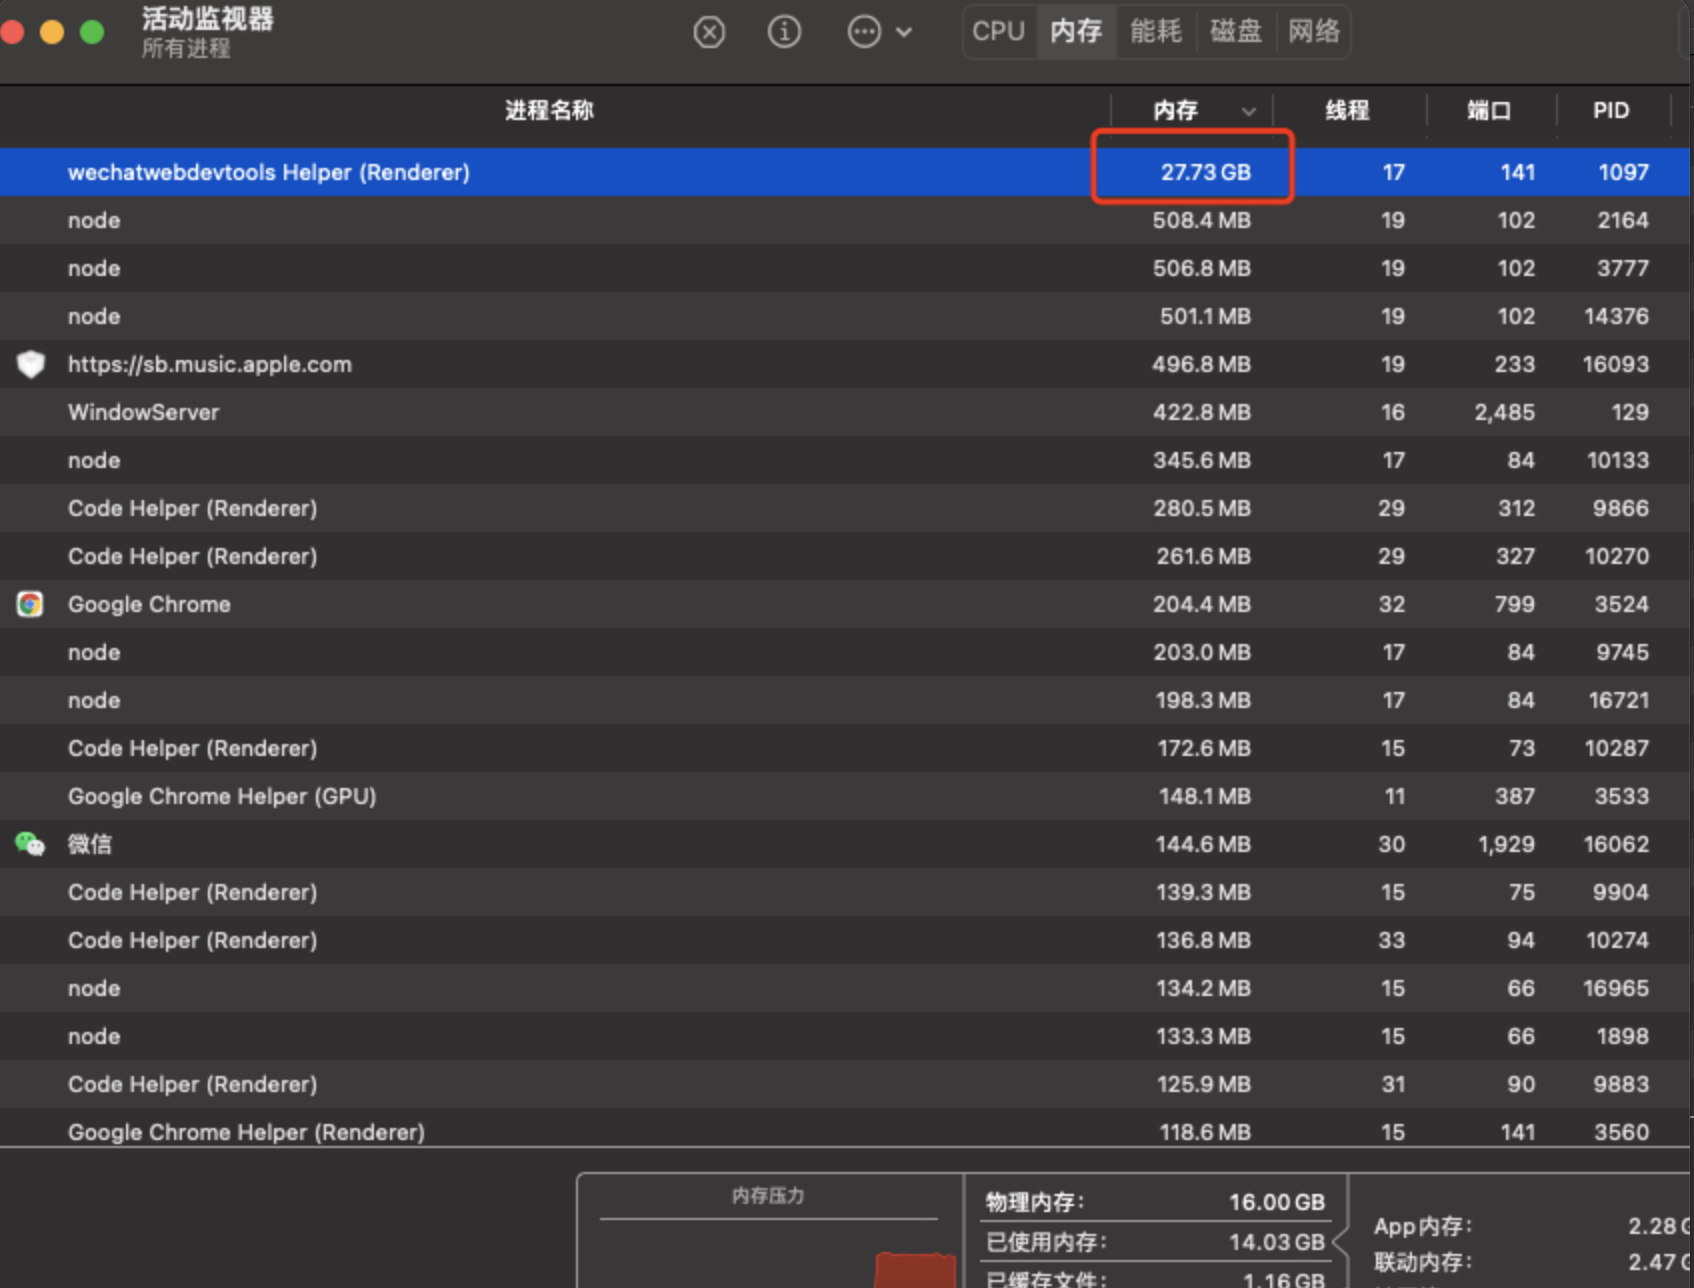Viewport: 1694px width, 1288px height.
Task: Sort by 进程名称 column header
Action: pos(549,110)
